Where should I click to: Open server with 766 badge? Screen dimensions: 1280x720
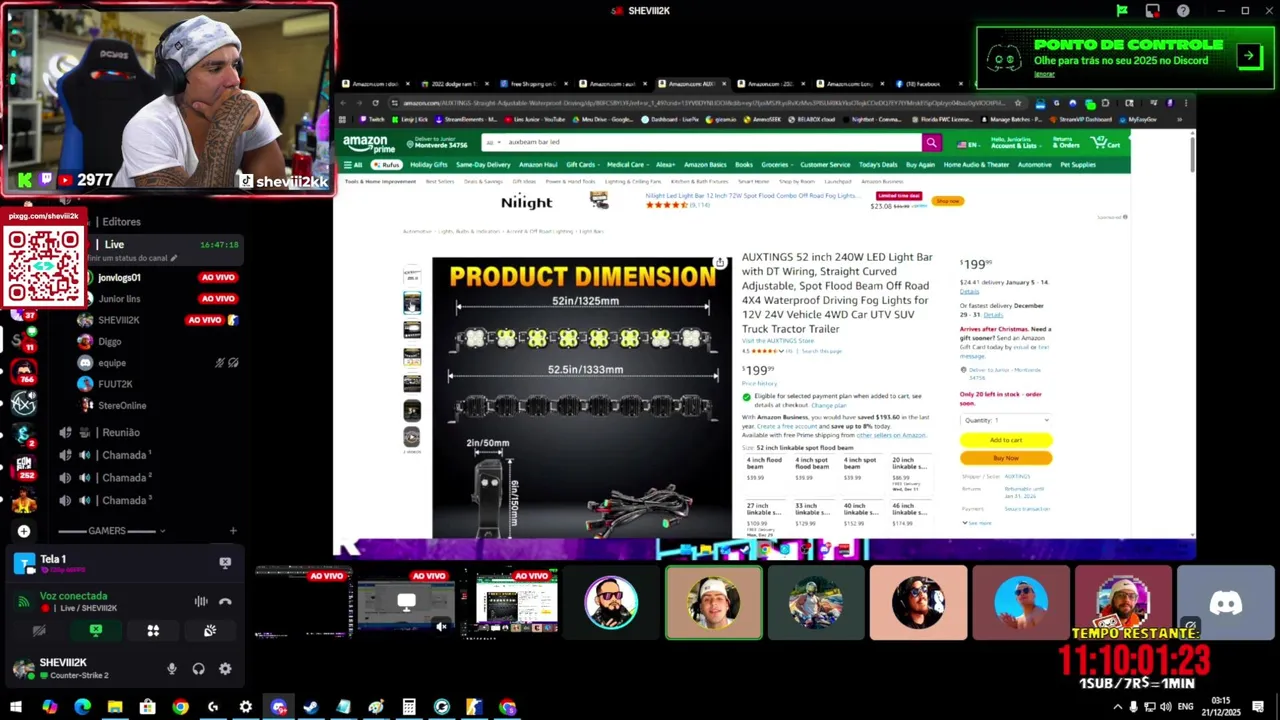(24, 372)
